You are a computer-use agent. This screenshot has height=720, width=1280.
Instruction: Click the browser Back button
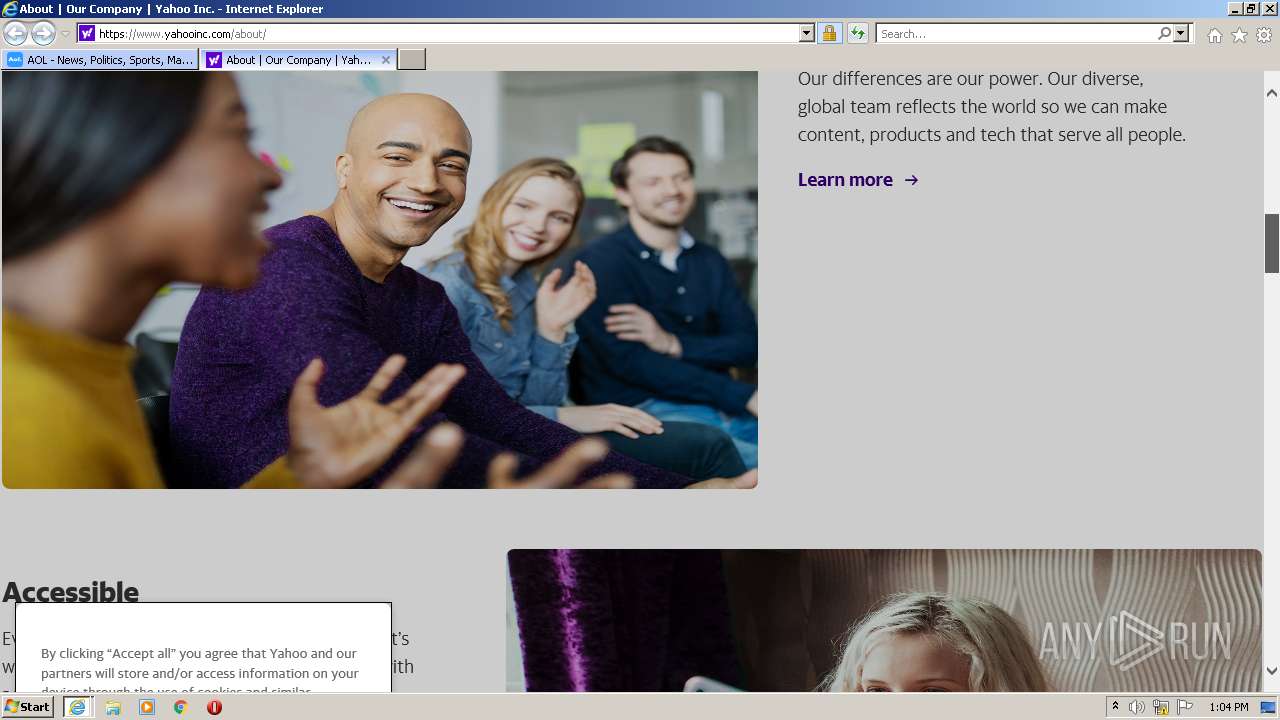coord(16,33)
